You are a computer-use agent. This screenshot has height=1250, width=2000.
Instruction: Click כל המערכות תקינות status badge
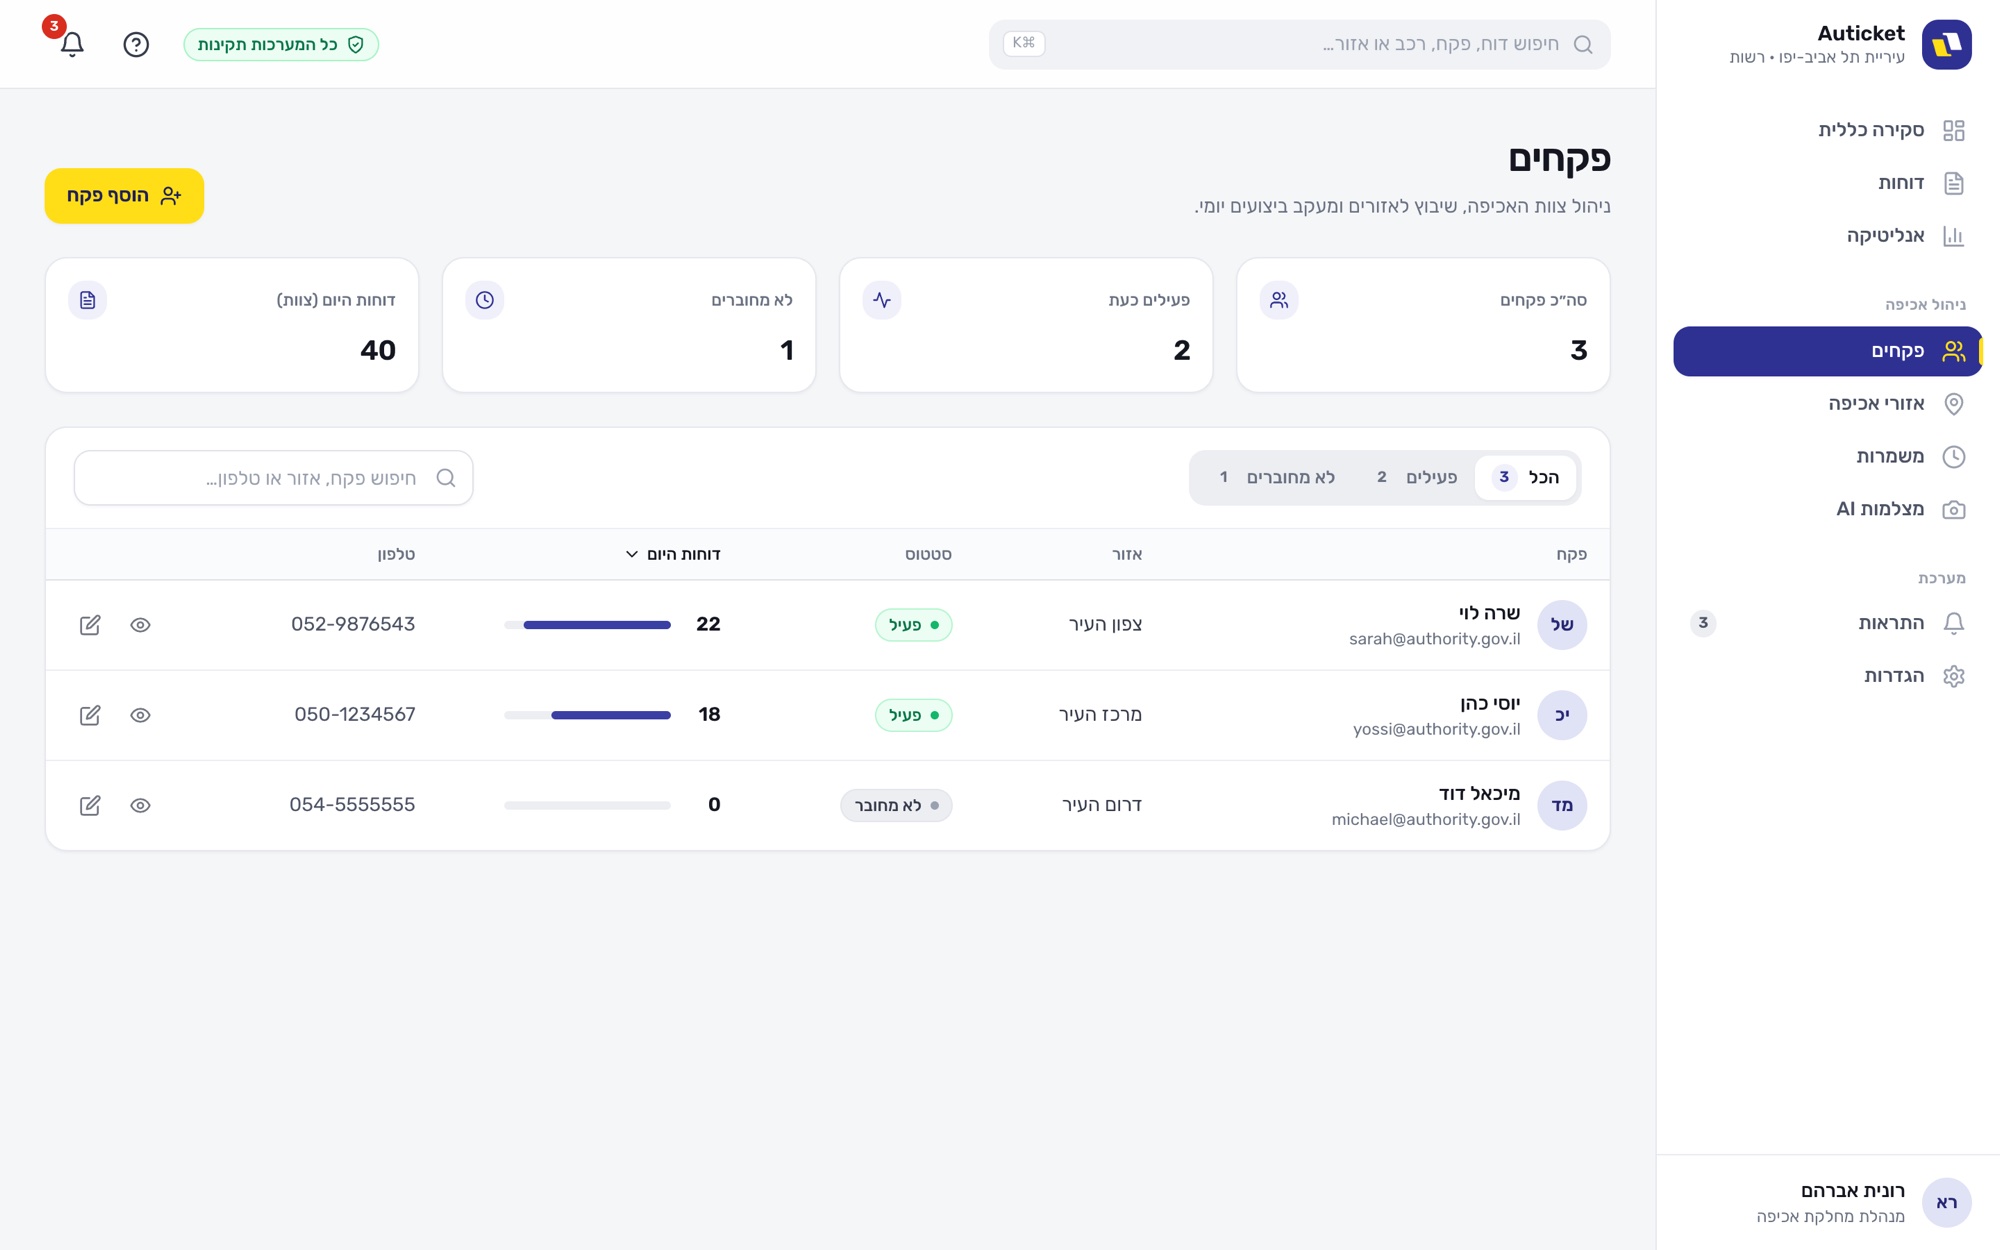coord(281,44)
